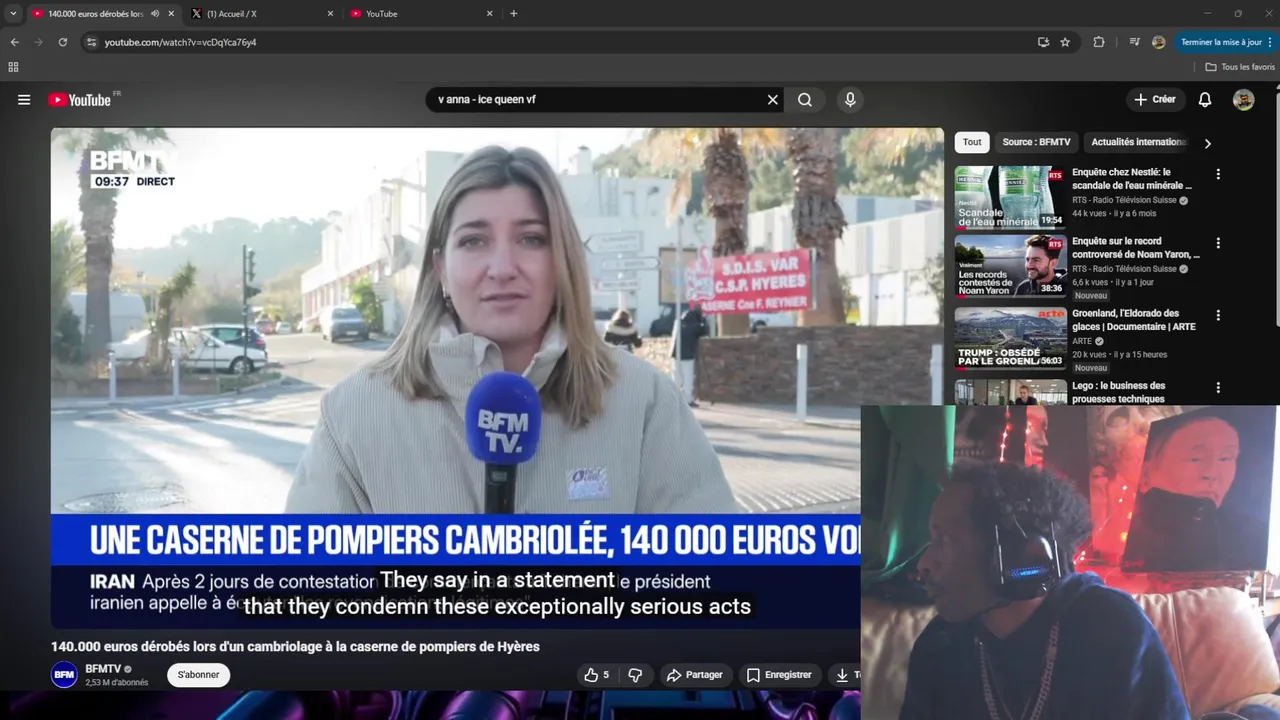Screen dimensions: 1280x720
Task: Open options for the Lego video
Action: [1218, 387]
